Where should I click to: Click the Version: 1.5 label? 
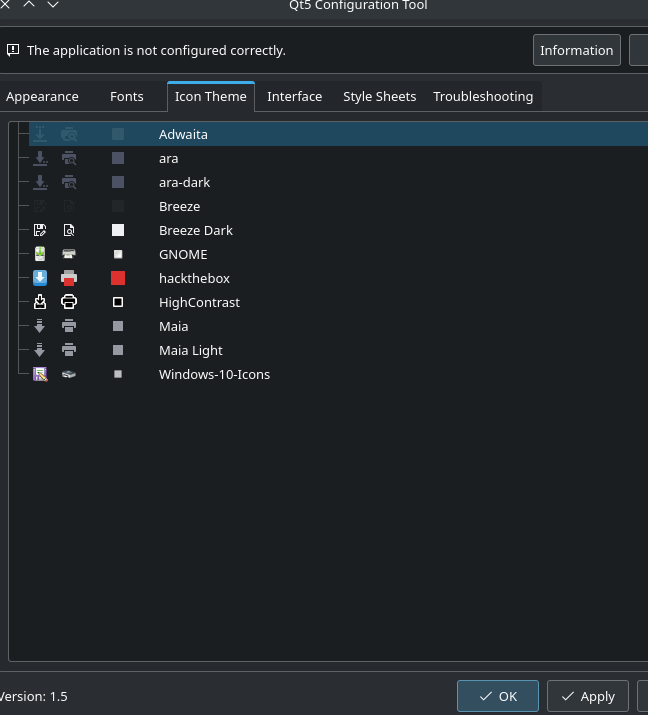(34, 696)
